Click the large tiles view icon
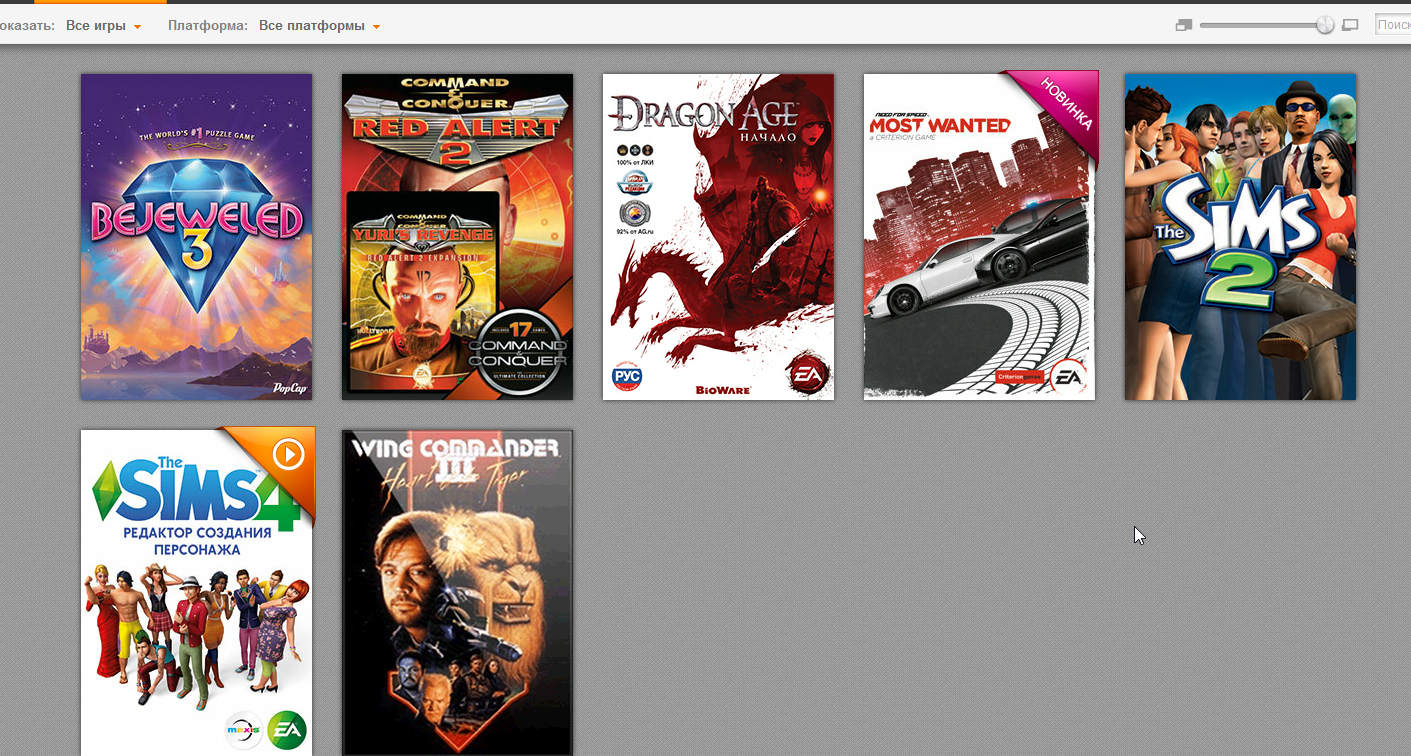Viewport: 1411px width, 756px height. [x=1350, y=25]
